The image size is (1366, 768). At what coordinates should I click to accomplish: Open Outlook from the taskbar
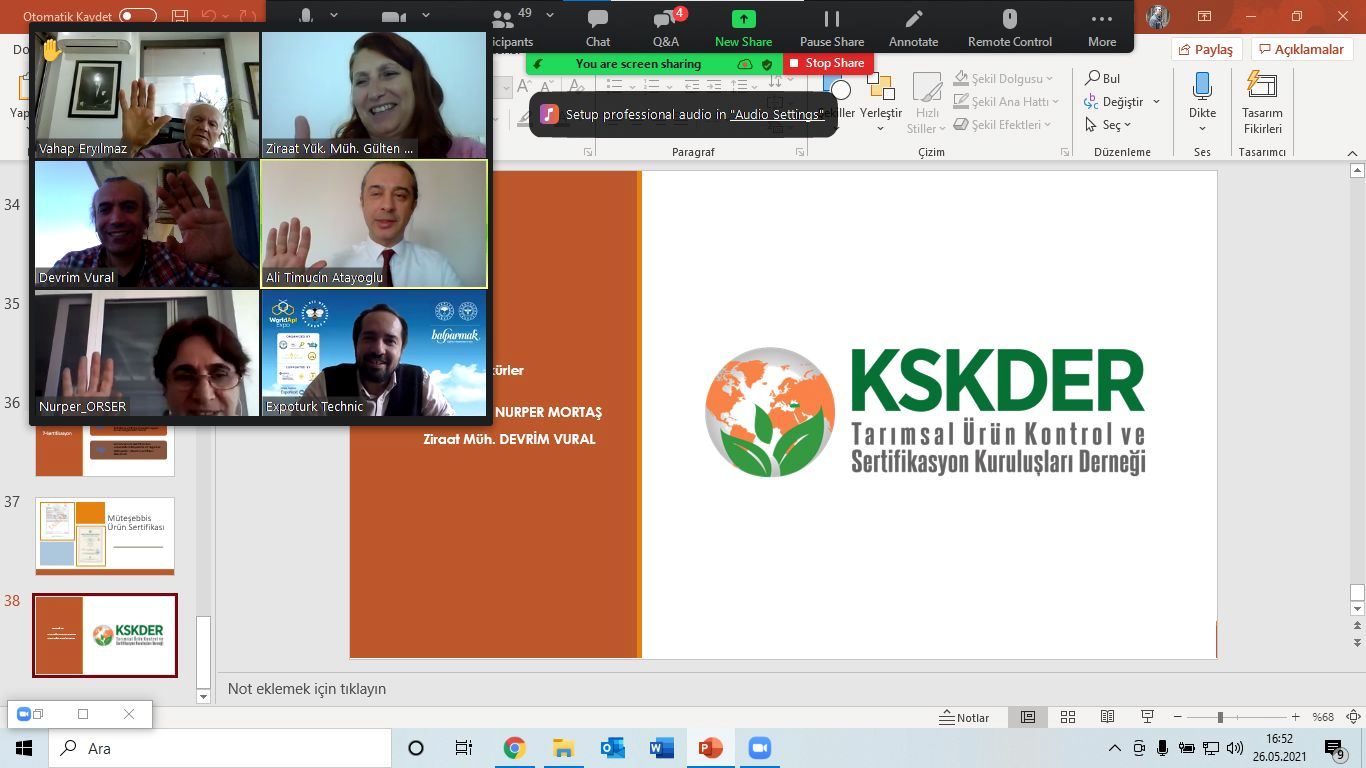[612, 748]
